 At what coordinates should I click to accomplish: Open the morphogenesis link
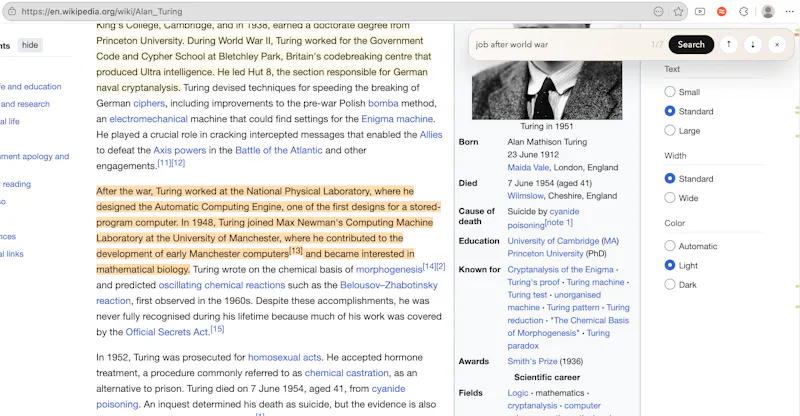[389, 270]
